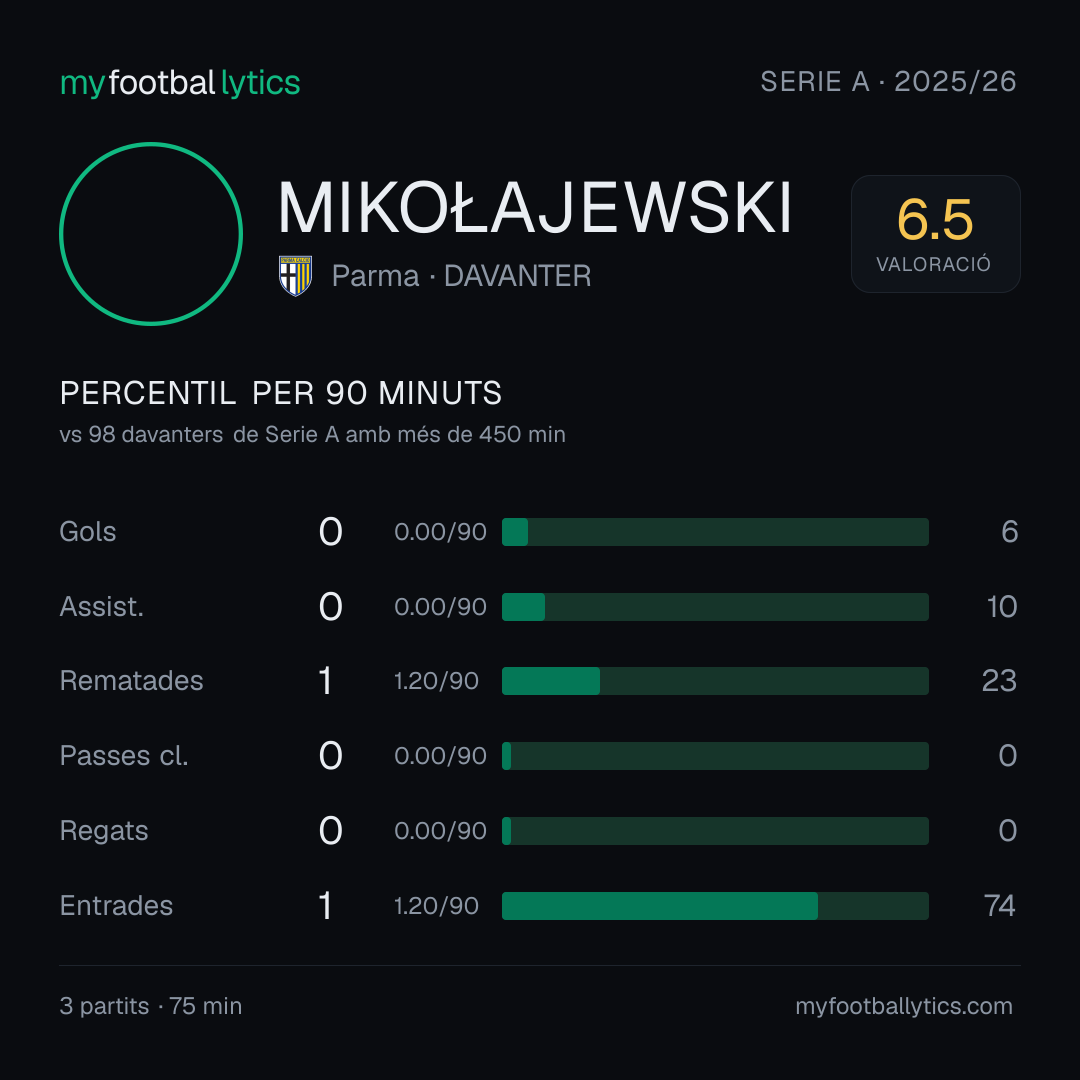Click the Assist. percentile bar
Viewport: 1080px width, 1080px height.
715,607
